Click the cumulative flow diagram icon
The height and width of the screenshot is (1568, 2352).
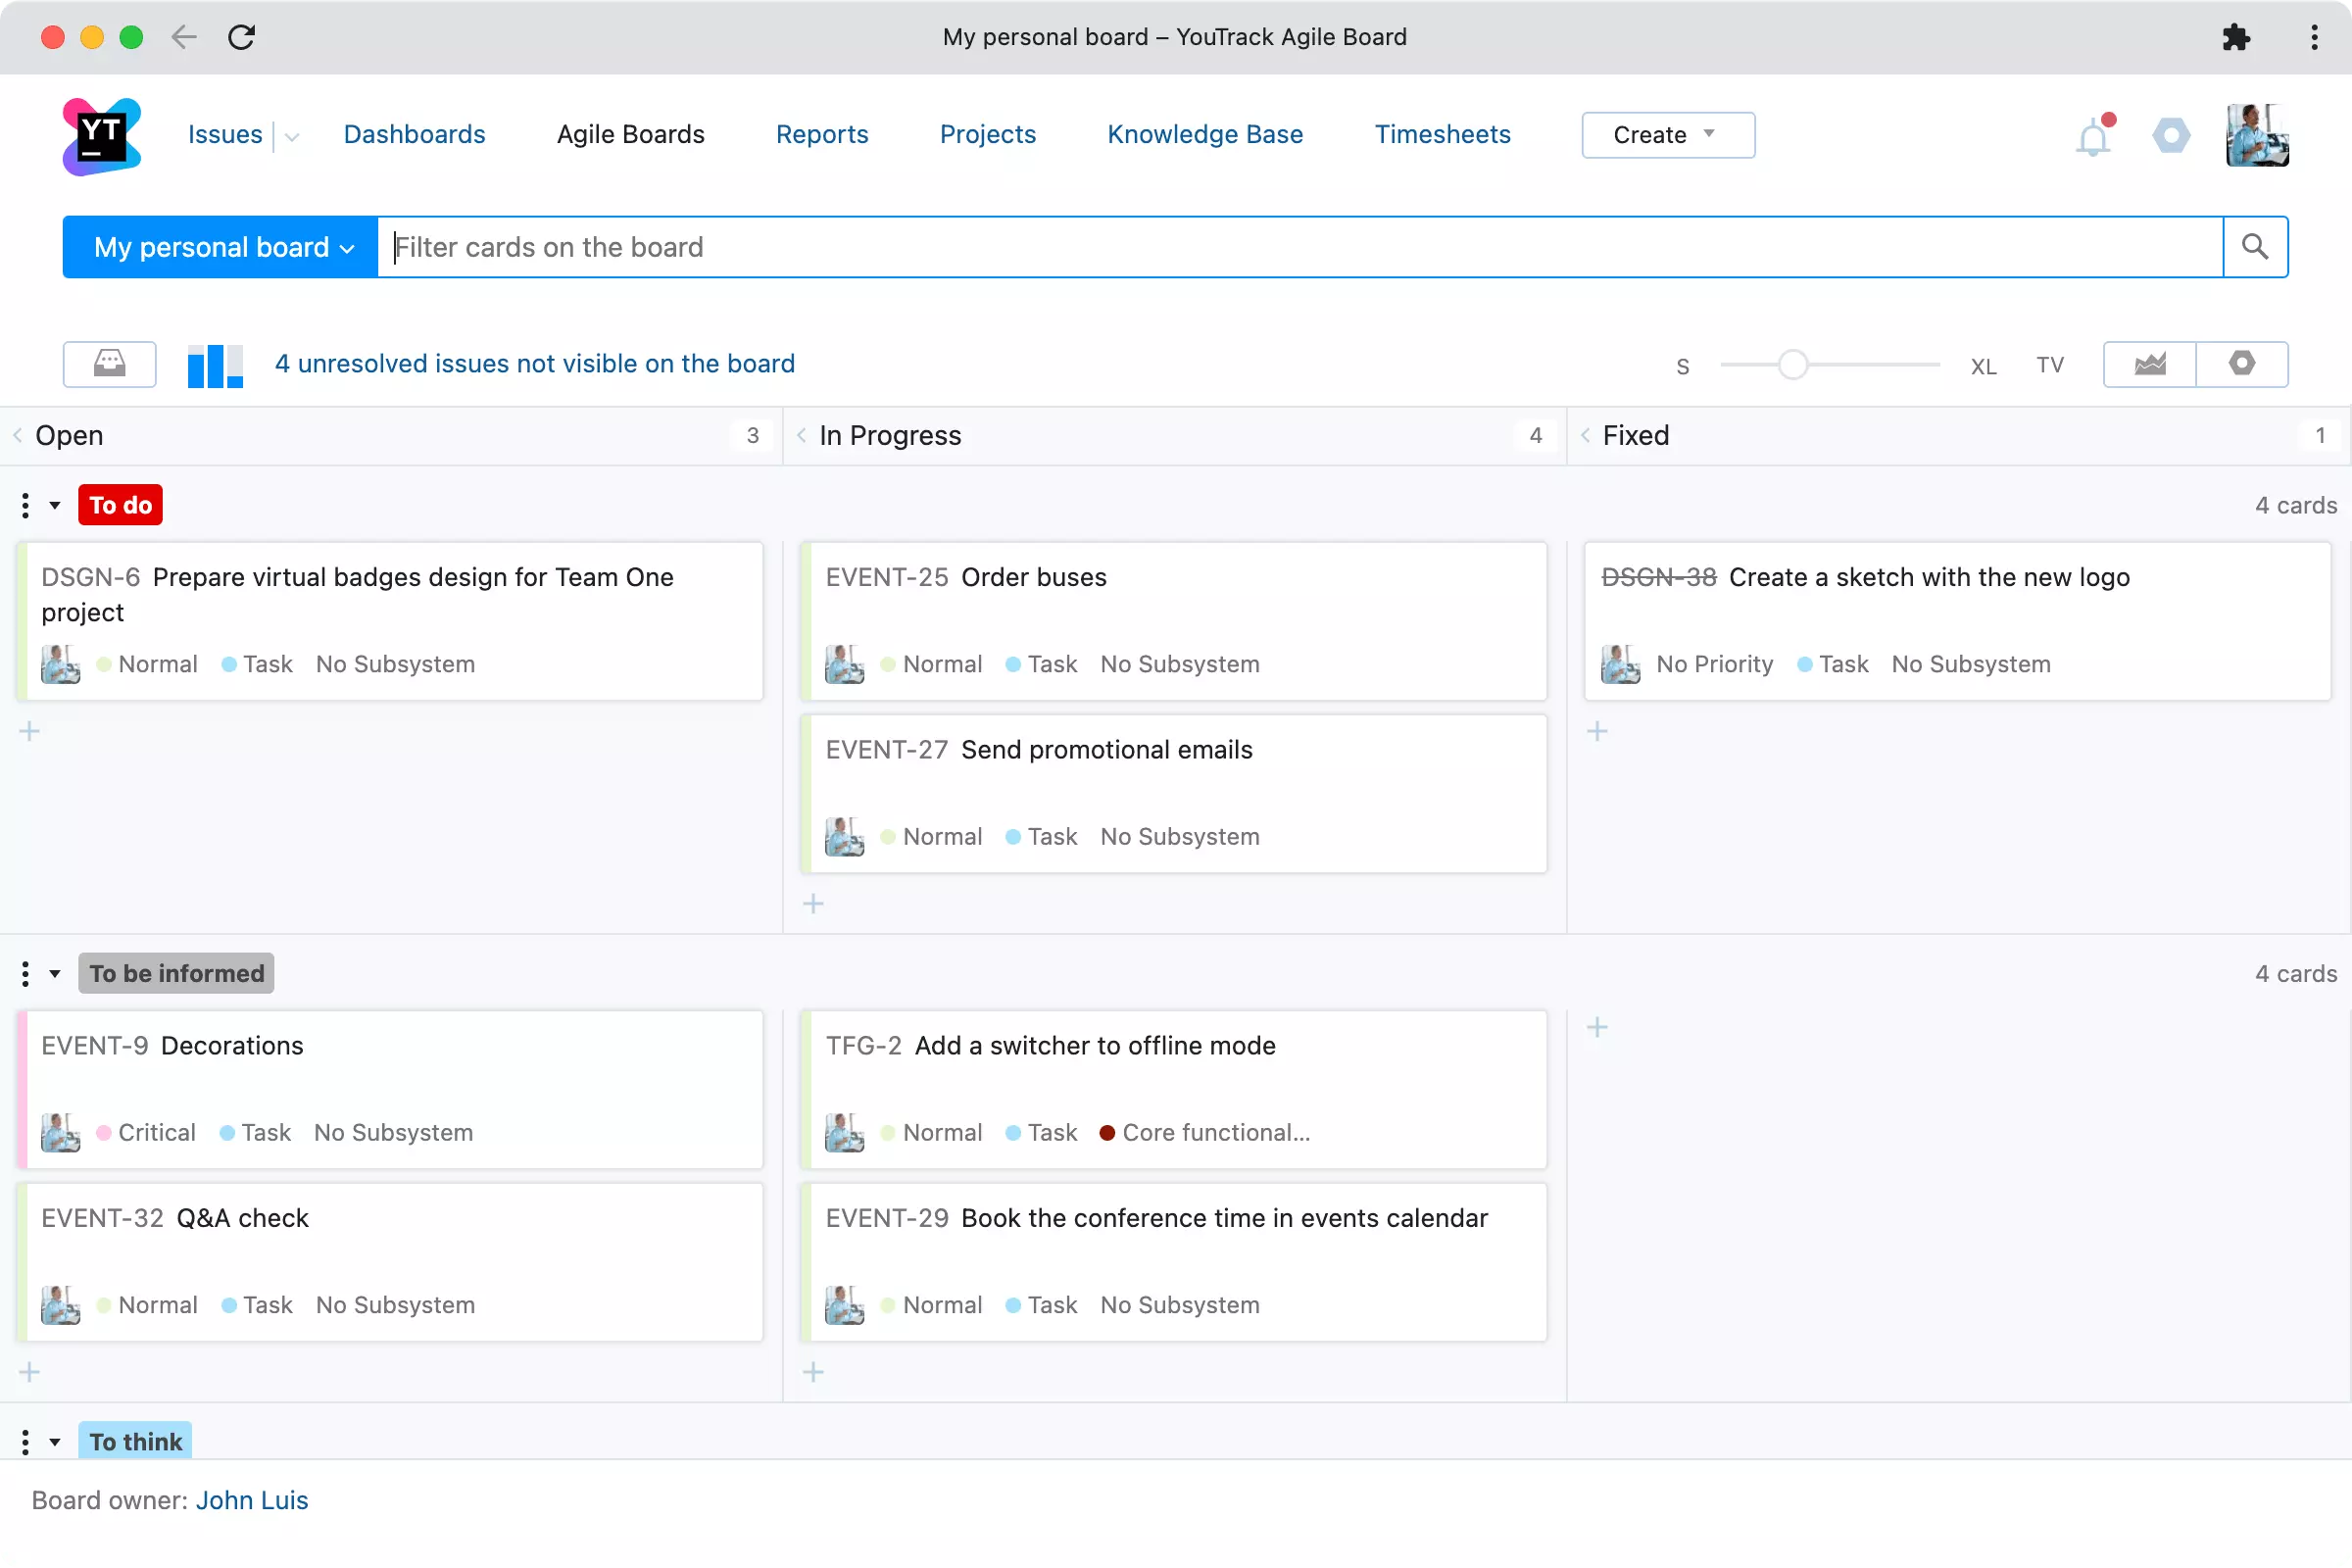coord(2154,363)
